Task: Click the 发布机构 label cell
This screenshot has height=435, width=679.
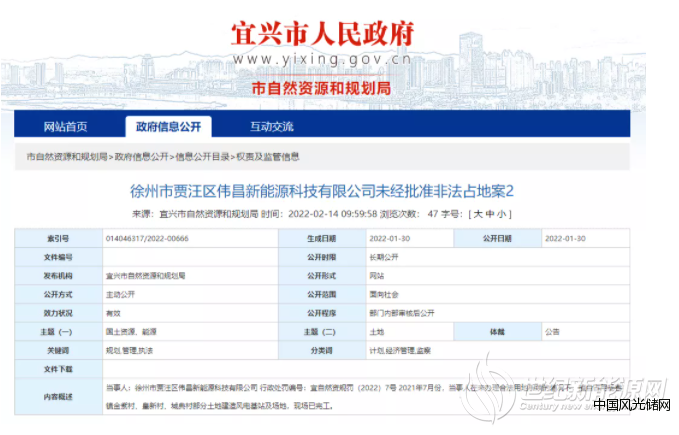Action: (58, 276)
